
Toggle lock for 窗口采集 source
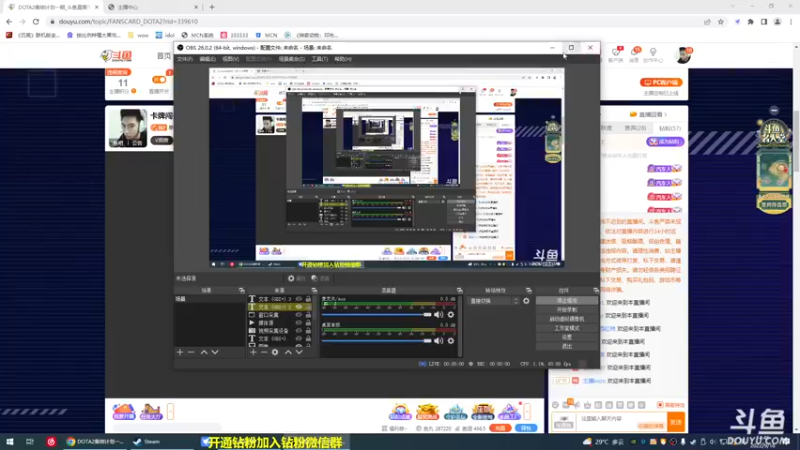click(x=308, y=315)
